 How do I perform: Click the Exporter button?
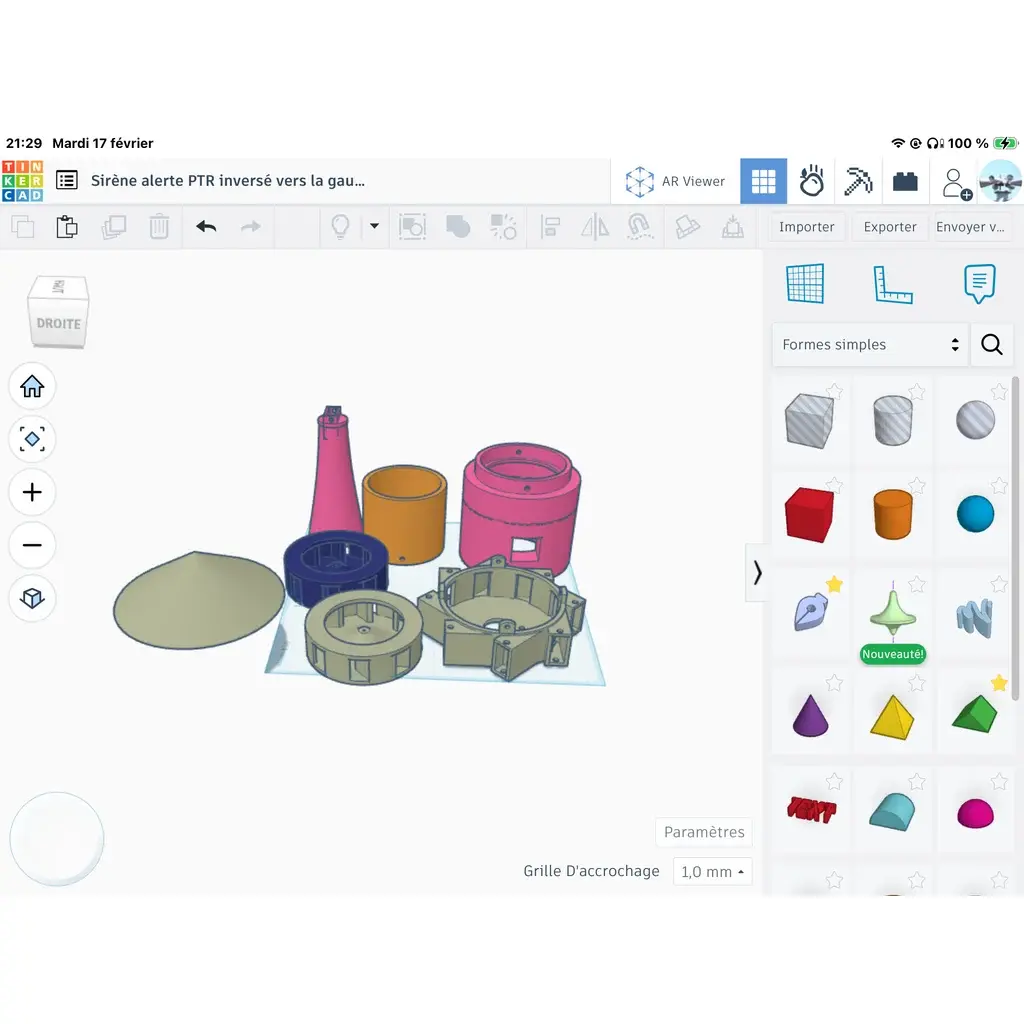[x=889, y=227]
